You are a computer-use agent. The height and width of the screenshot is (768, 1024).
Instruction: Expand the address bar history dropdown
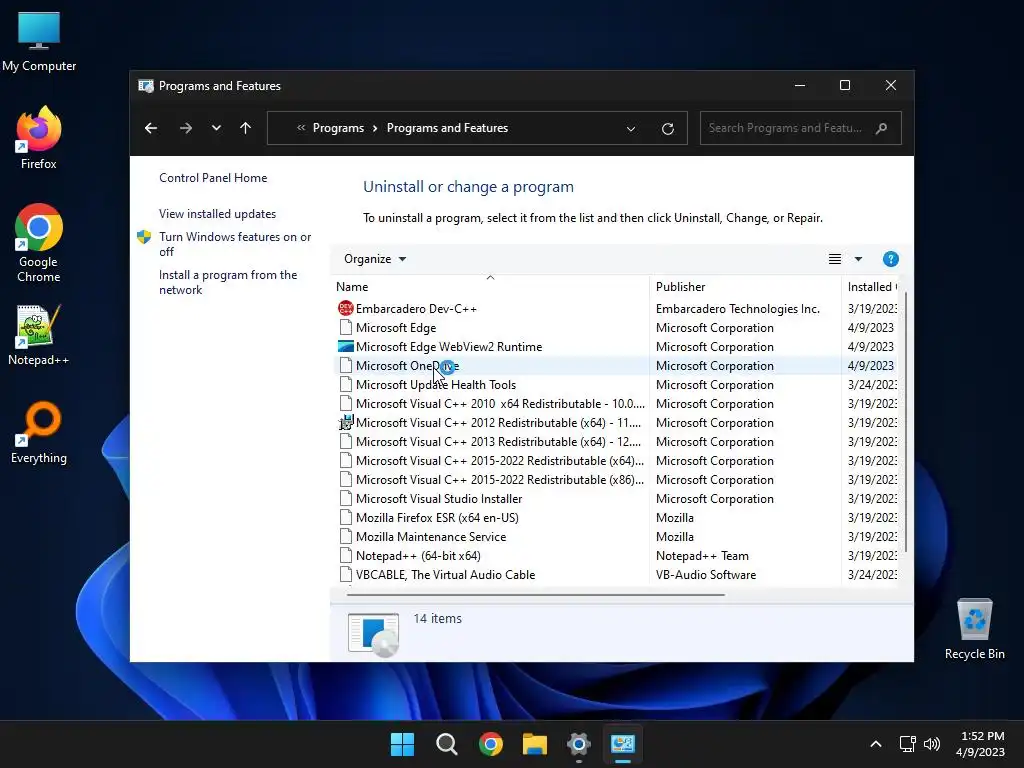(x=631, y=129)
